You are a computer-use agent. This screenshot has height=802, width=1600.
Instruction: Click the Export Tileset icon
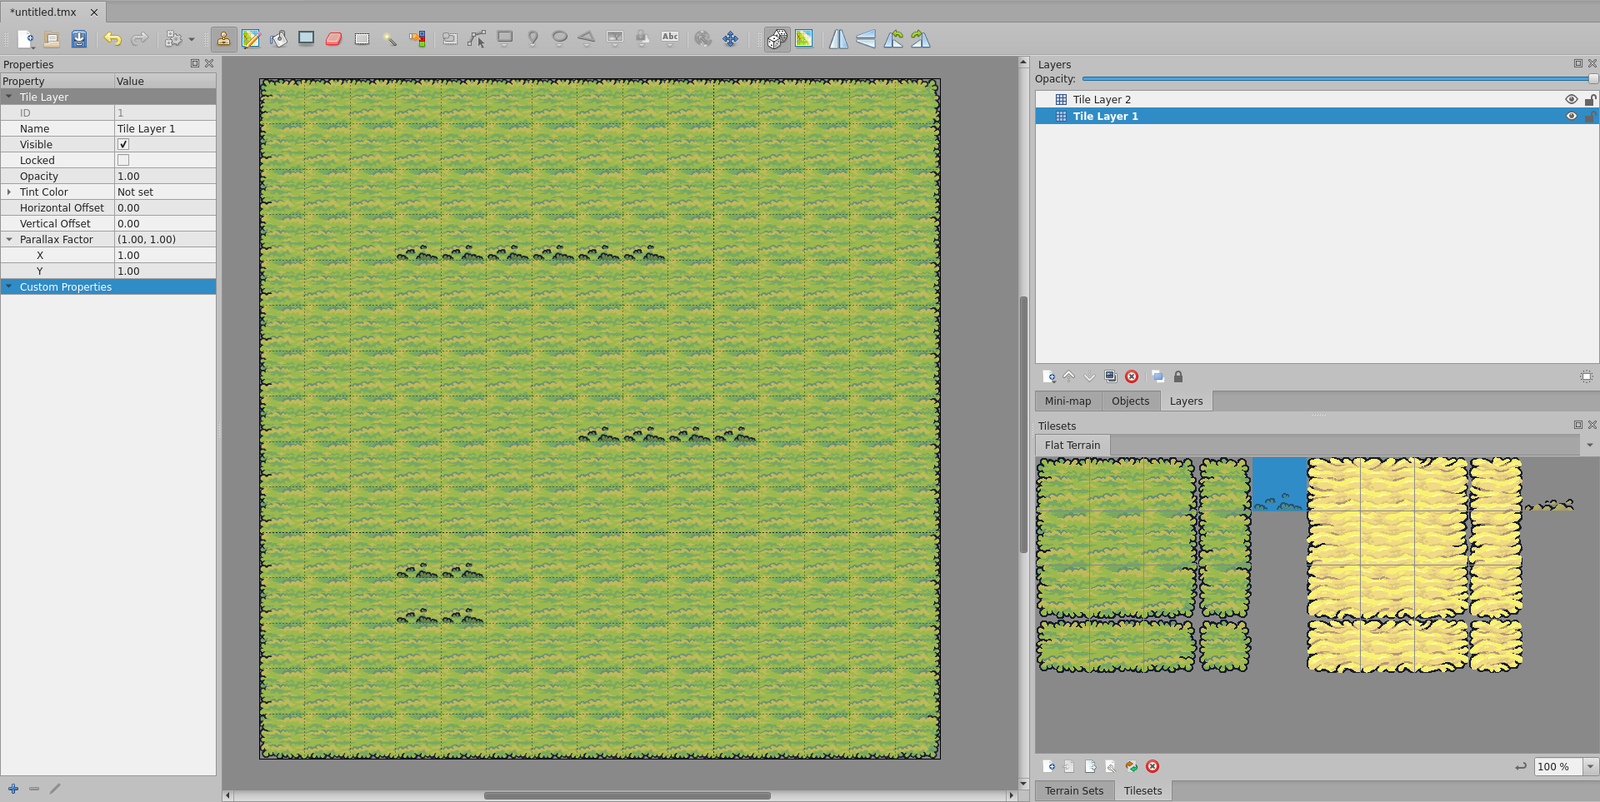point(1090,767)
